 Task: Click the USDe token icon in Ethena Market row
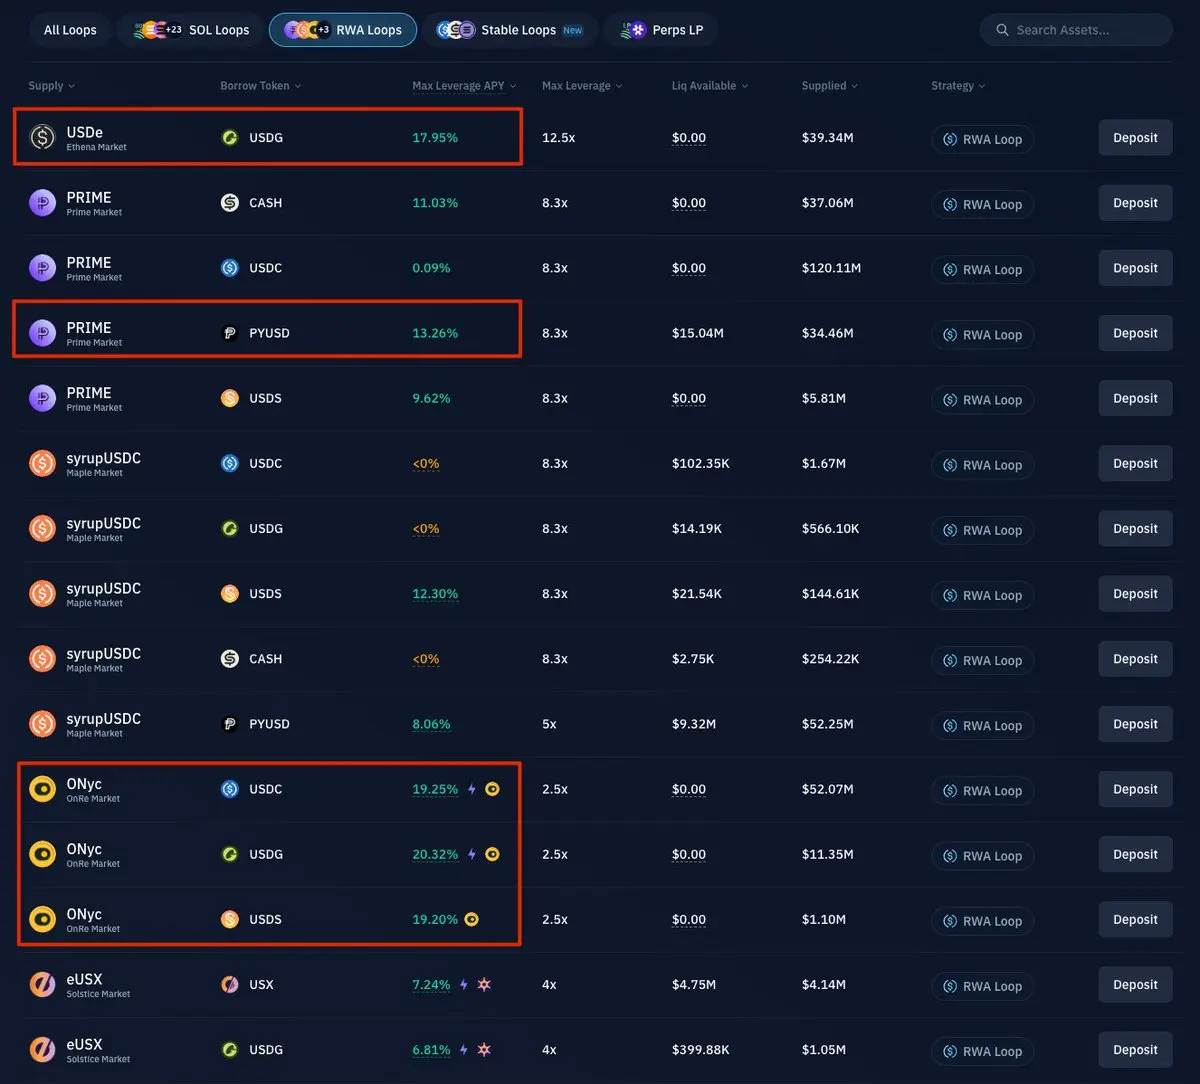coord(42,137)
